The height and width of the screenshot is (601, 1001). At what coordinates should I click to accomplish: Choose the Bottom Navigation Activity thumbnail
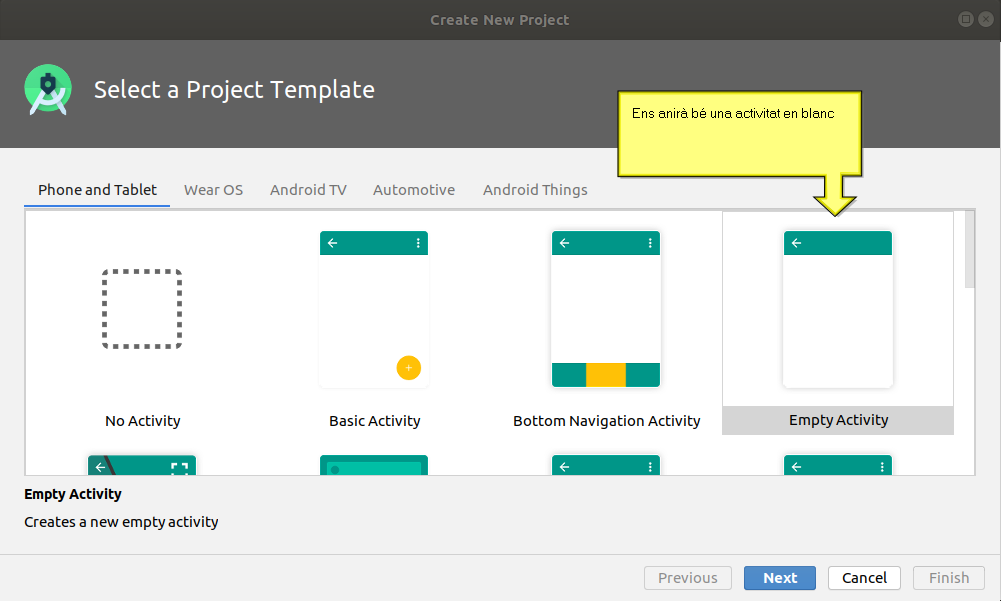click(606, 309)
